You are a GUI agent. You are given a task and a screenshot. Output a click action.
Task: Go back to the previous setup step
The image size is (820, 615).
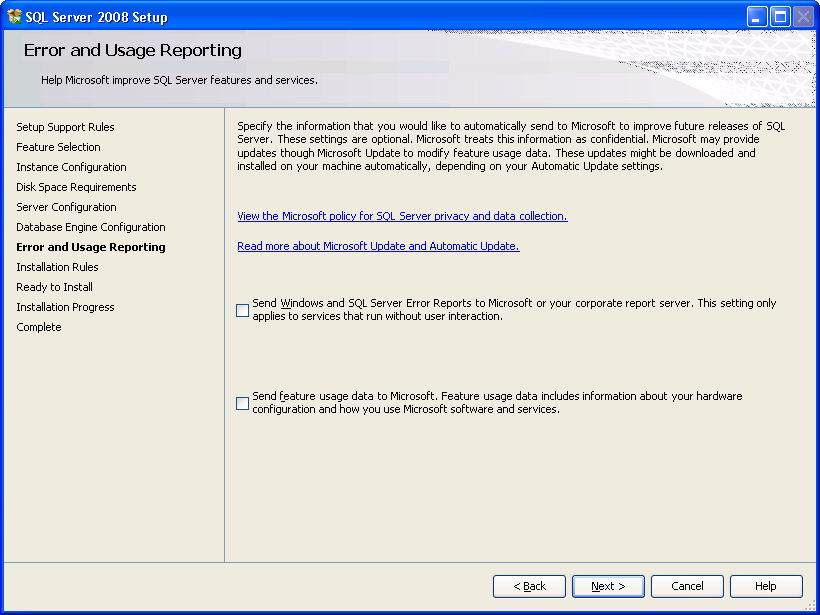point(529,586)
